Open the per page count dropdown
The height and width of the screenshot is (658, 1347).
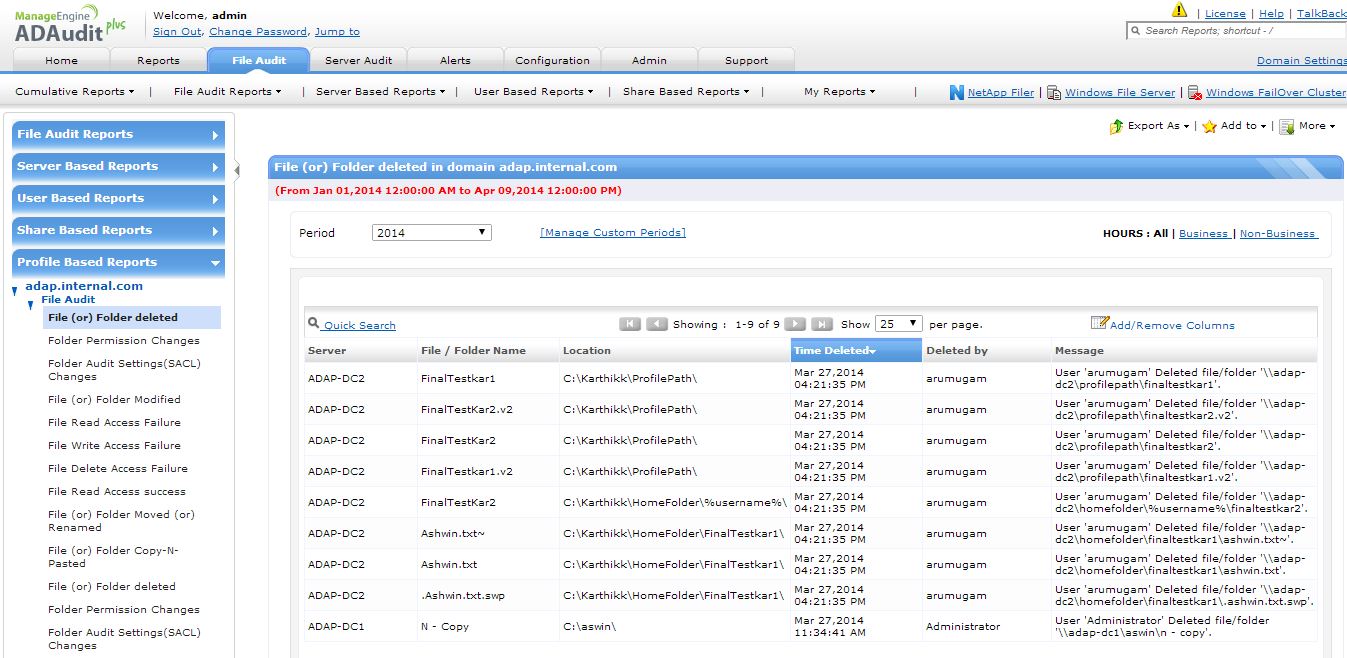898,324
